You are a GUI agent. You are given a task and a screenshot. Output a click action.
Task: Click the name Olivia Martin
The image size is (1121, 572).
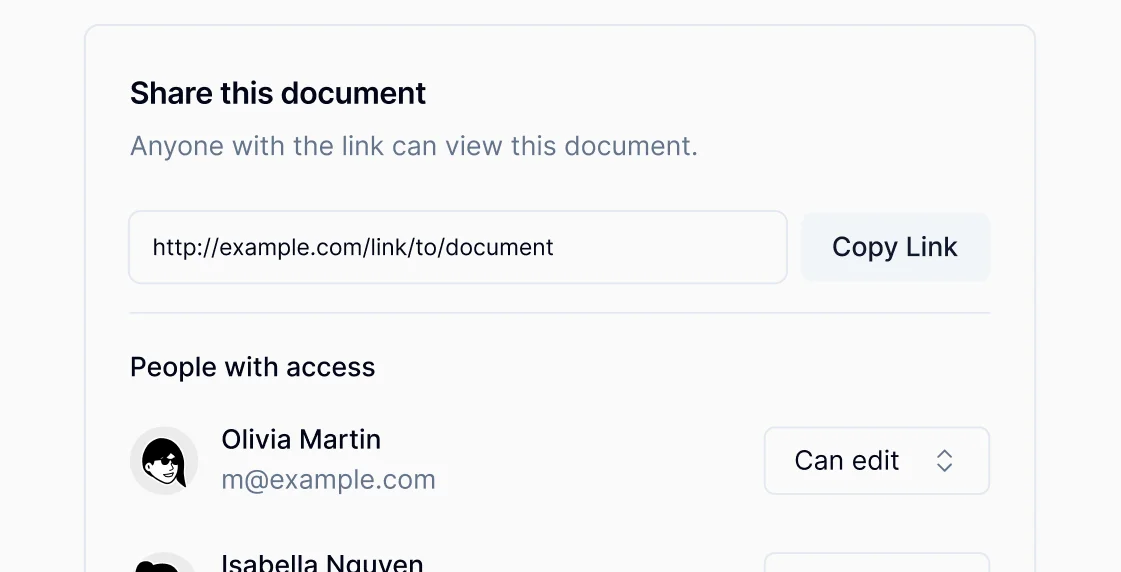(x=301, y=440)
